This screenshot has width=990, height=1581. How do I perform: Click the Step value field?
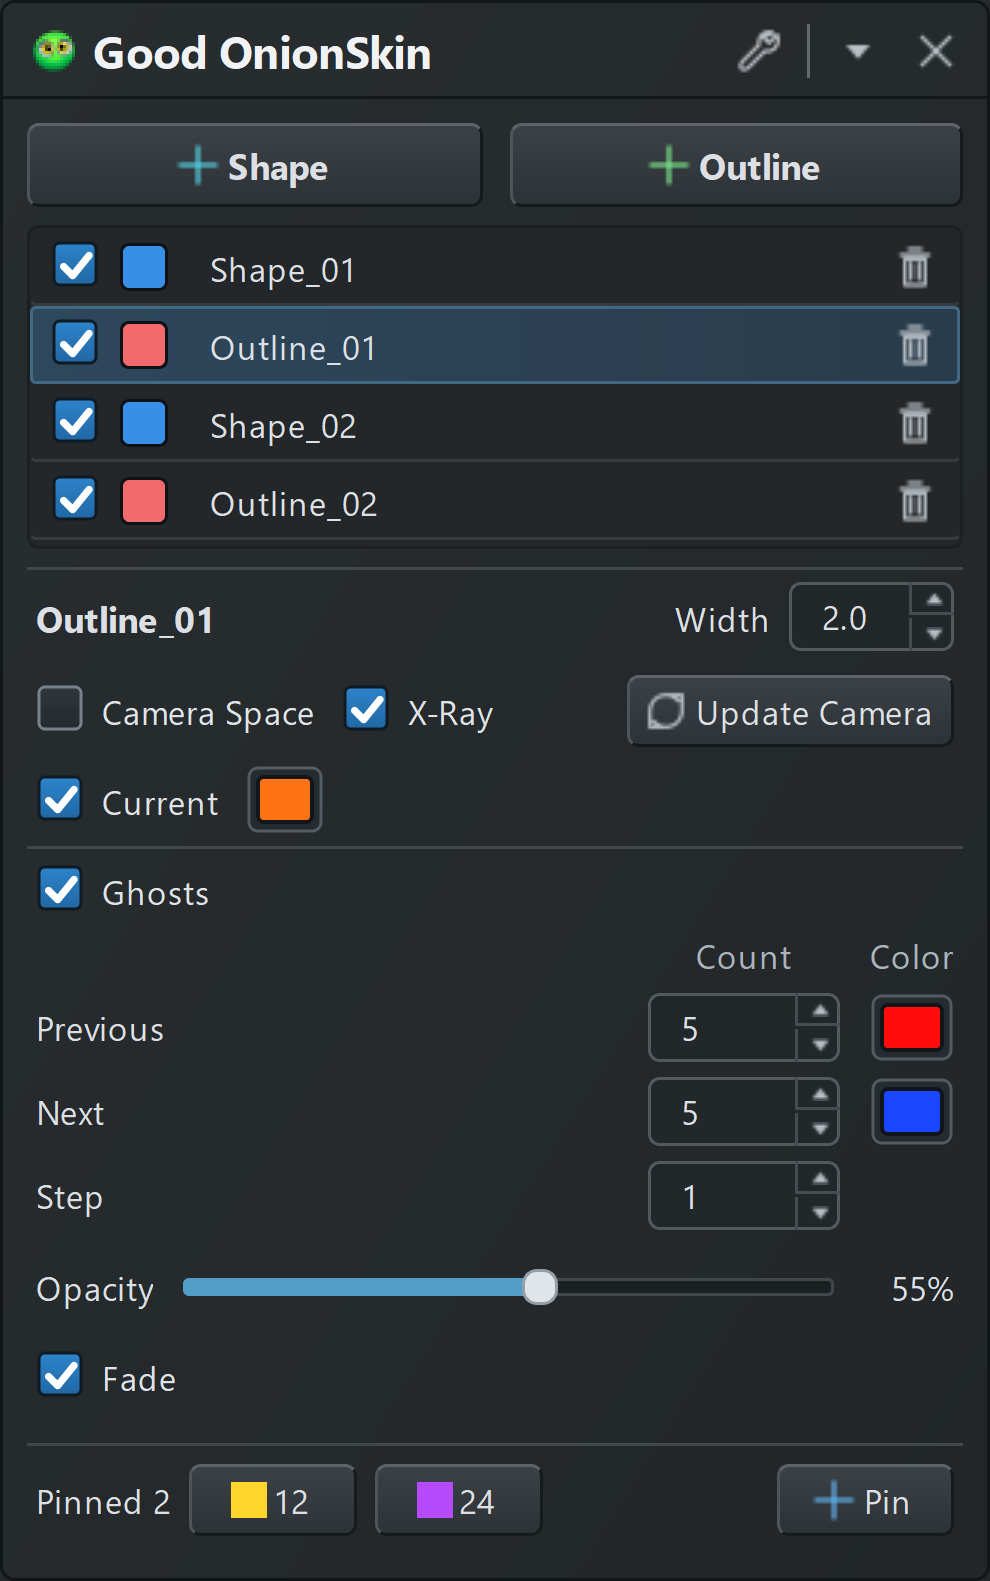click(x=723, y=1196)
